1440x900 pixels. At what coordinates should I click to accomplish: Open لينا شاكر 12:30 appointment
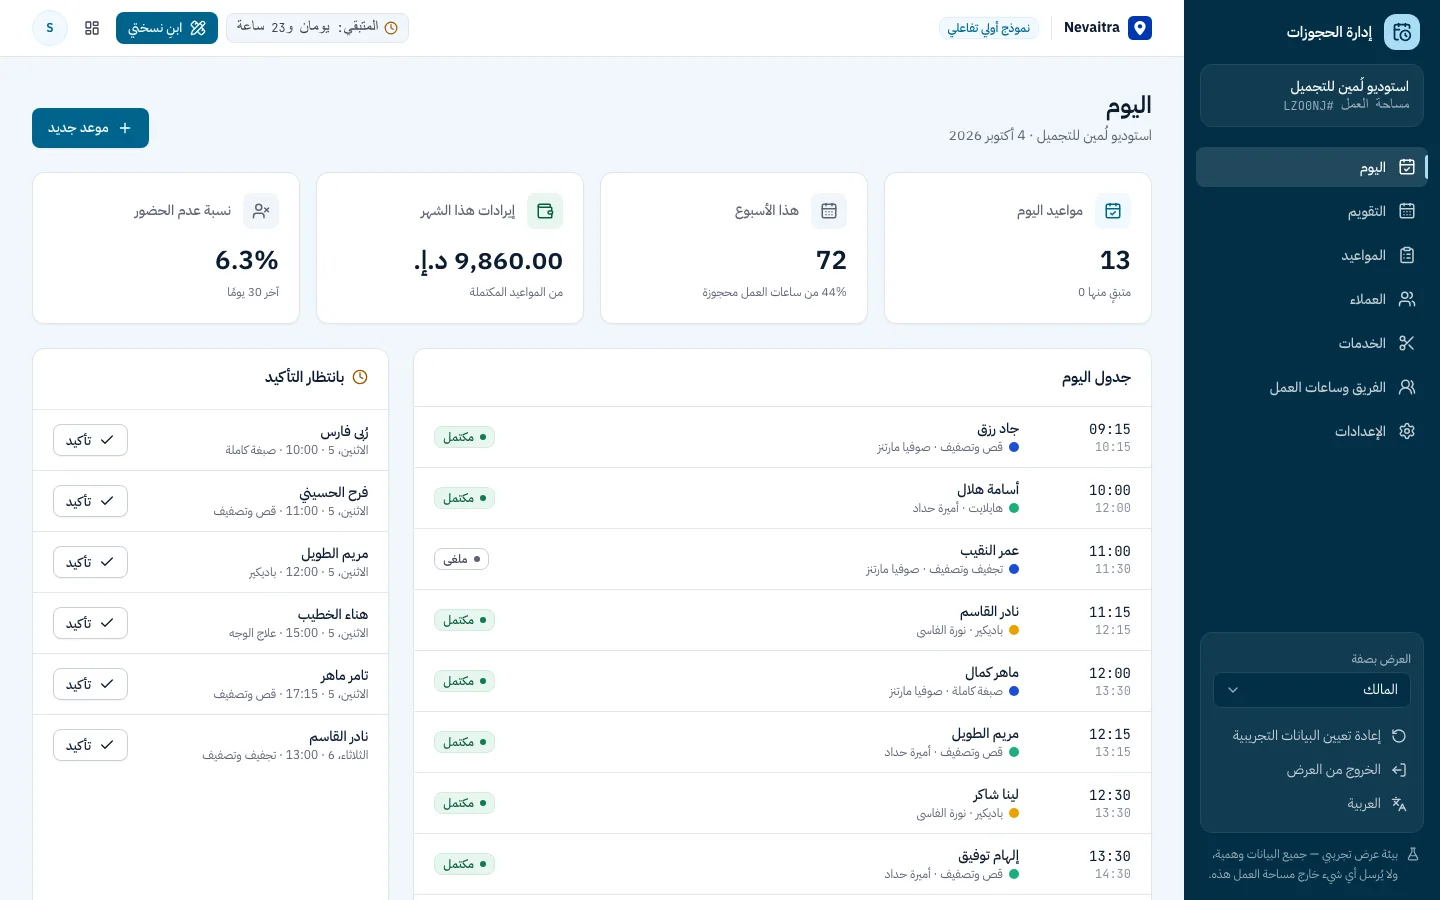pyautogui.click(x=782, y=803)
